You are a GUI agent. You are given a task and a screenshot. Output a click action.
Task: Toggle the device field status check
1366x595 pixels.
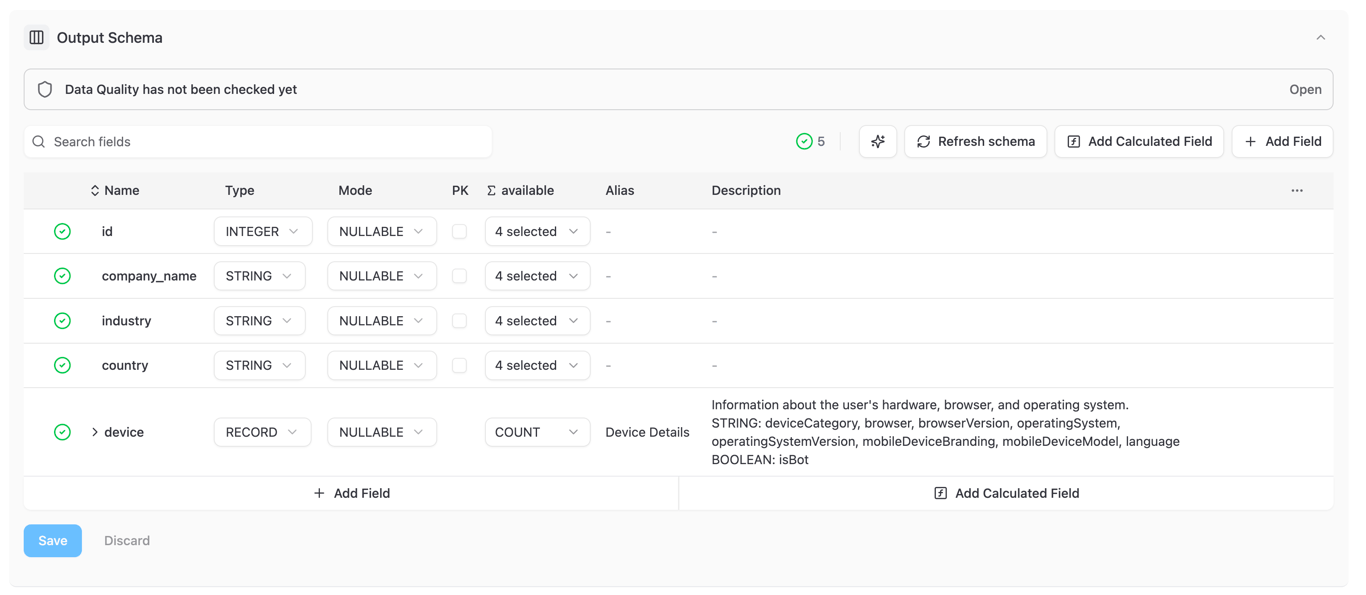(62, 432)
